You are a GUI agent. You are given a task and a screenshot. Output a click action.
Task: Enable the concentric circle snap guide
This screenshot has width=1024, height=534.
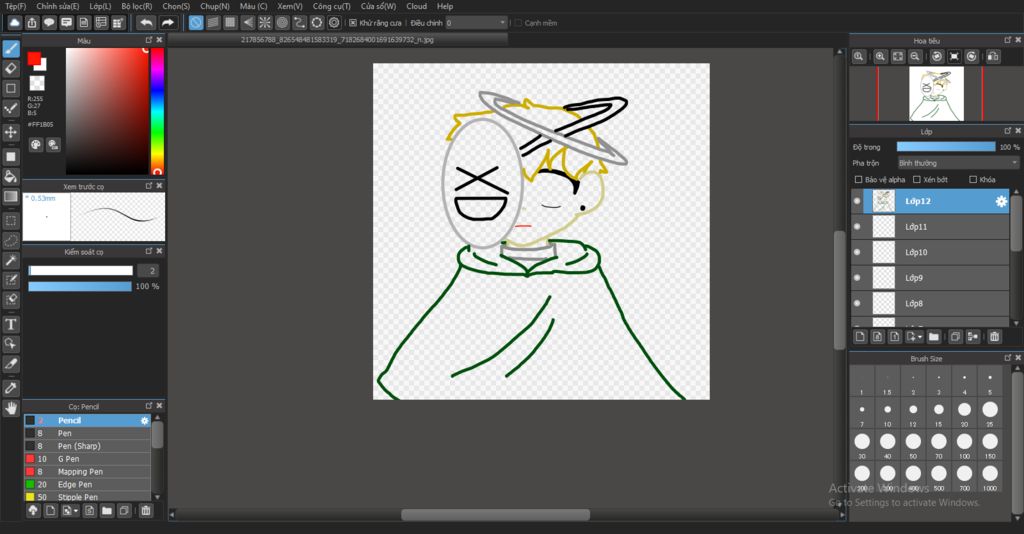click(x=282, y=23)
